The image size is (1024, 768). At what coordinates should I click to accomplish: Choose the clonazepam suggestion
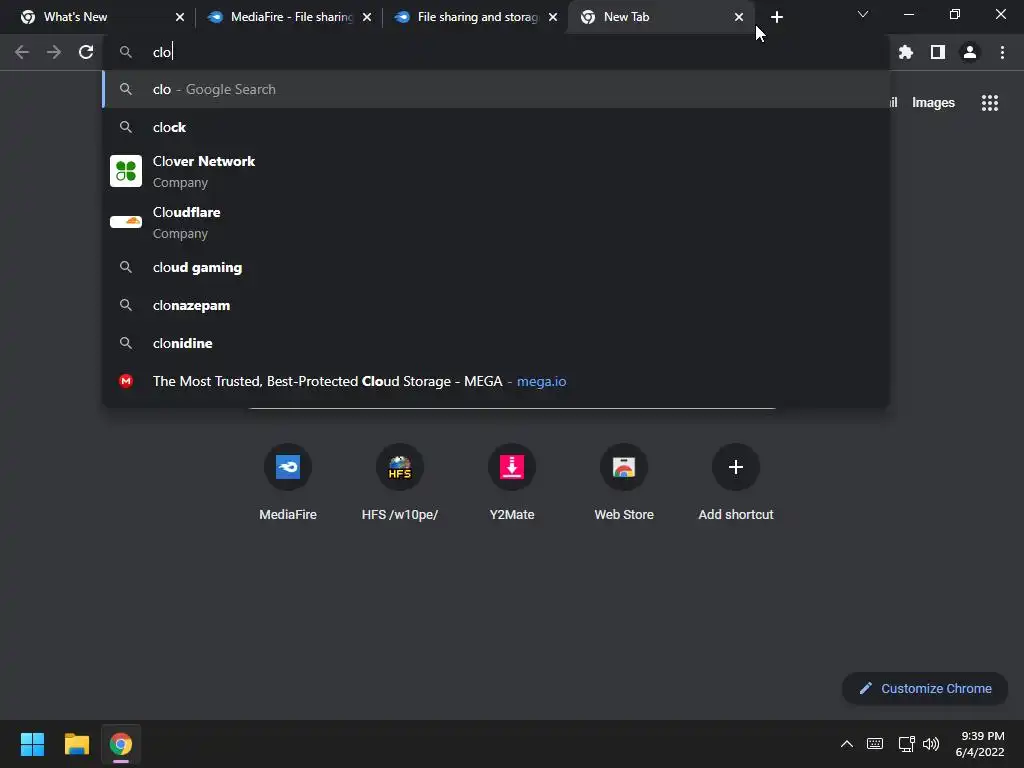[x=496, y=305]
